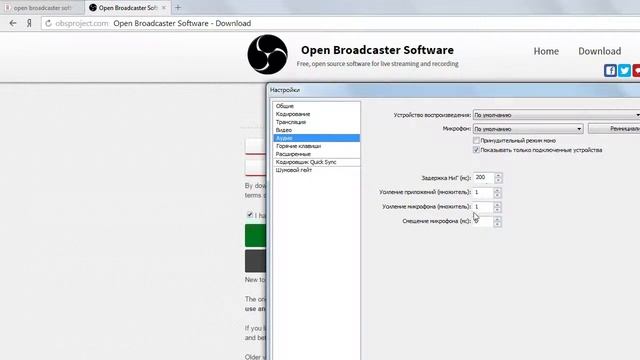The image size is (640, 360).
Task: Select "Видео" in the settings list
Action: coord(316,130)
